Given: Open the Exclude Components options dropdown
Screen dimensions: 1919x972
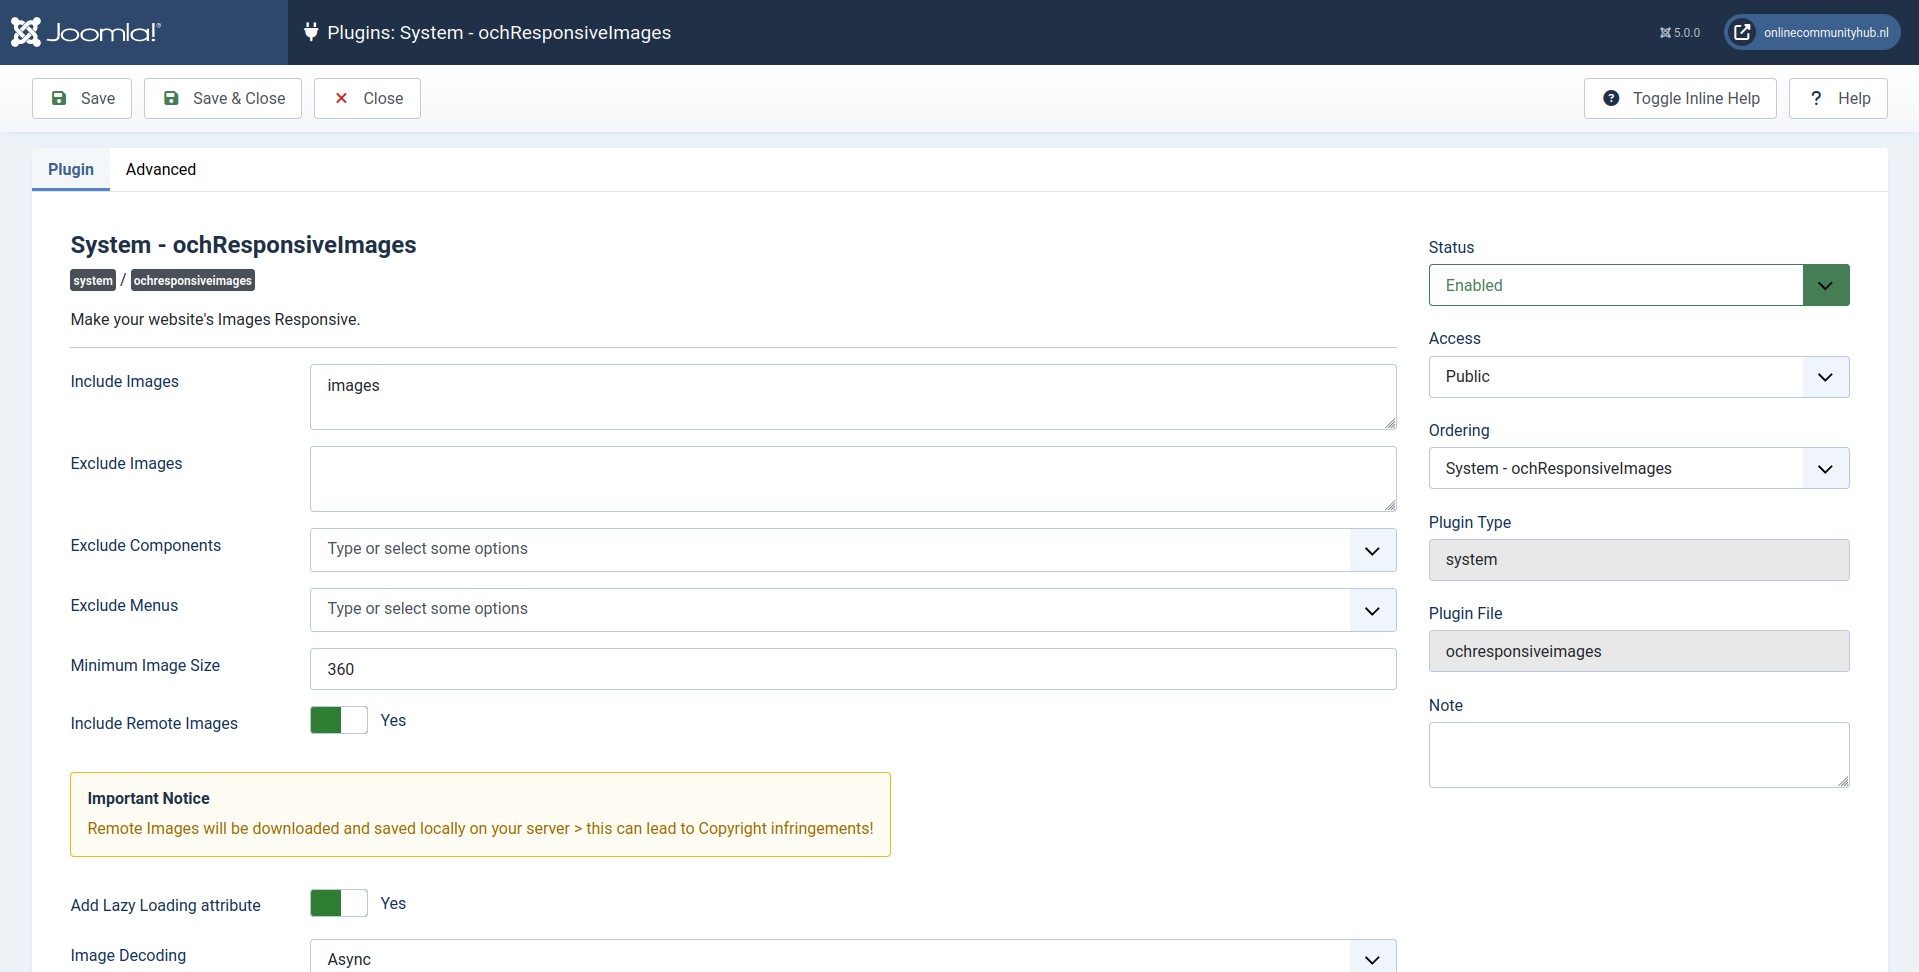Looking at the screenshot, I should point(853,550).
